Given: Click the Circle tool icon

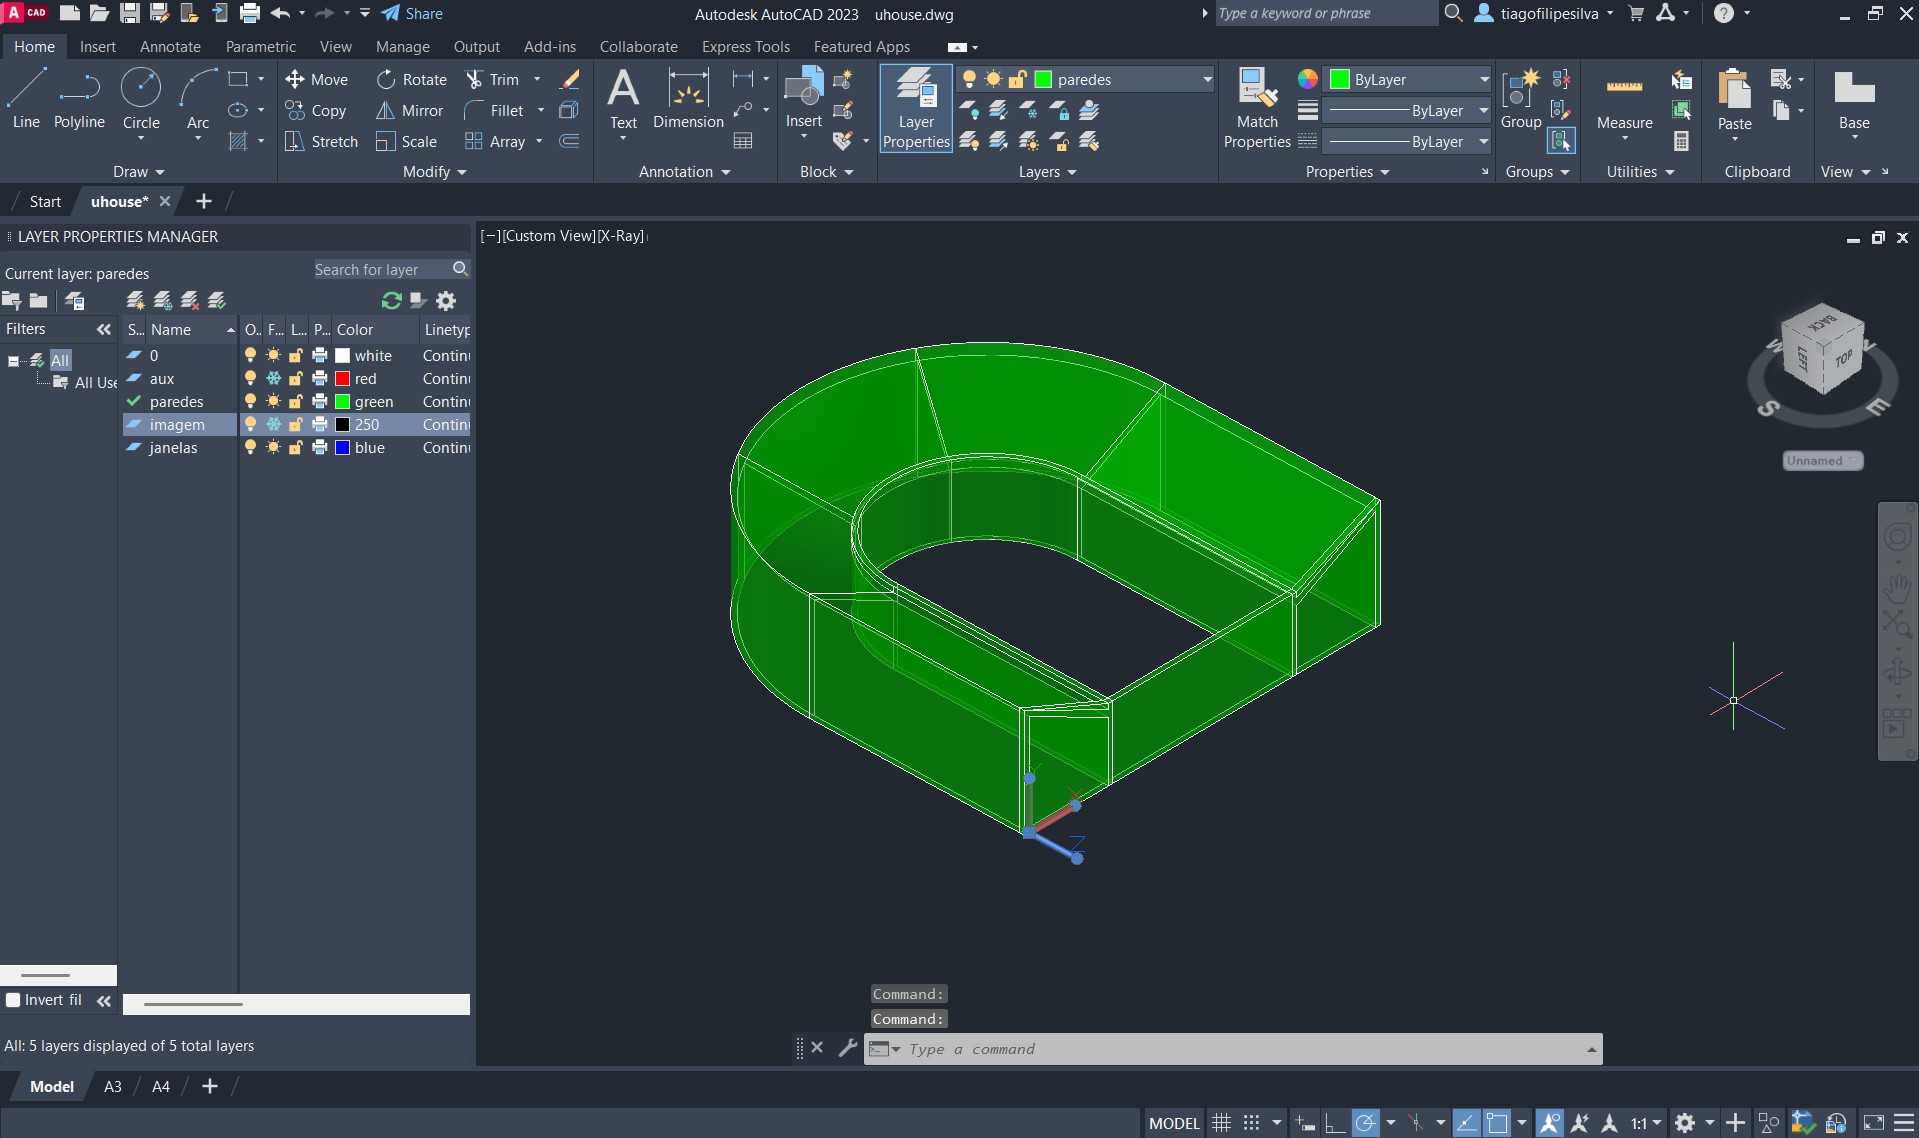Looking at the screenshot, I should coord(141,88).
